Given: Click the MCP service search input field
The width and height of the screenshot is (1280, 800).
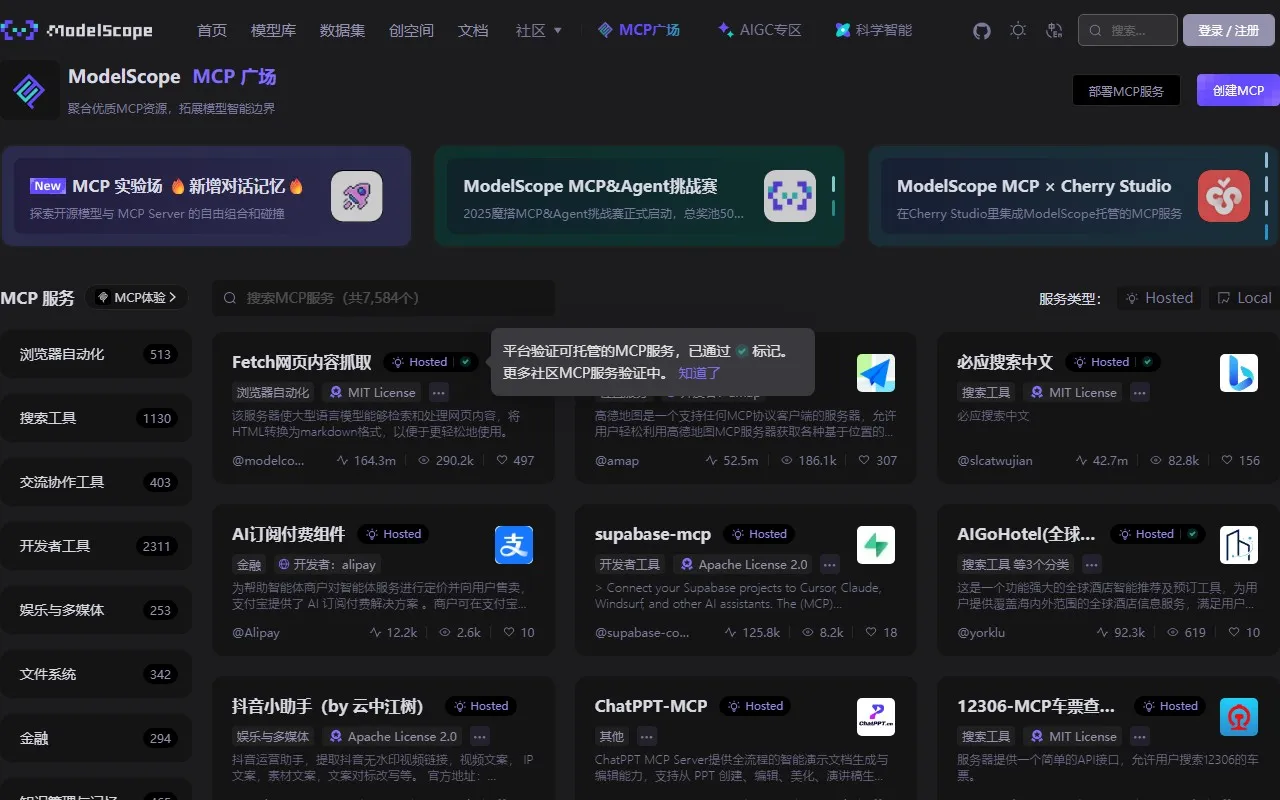Looking at the screenshot, I should pos(383,297).
